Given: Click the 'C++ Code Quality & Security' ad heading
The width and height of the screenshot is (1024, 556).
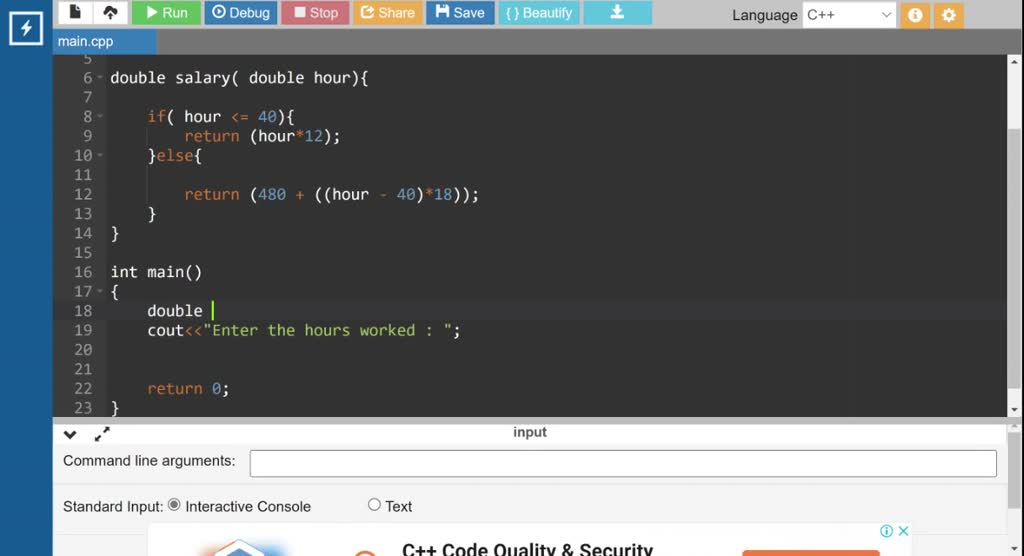Looking at the screenshot, I should point(528,549).
